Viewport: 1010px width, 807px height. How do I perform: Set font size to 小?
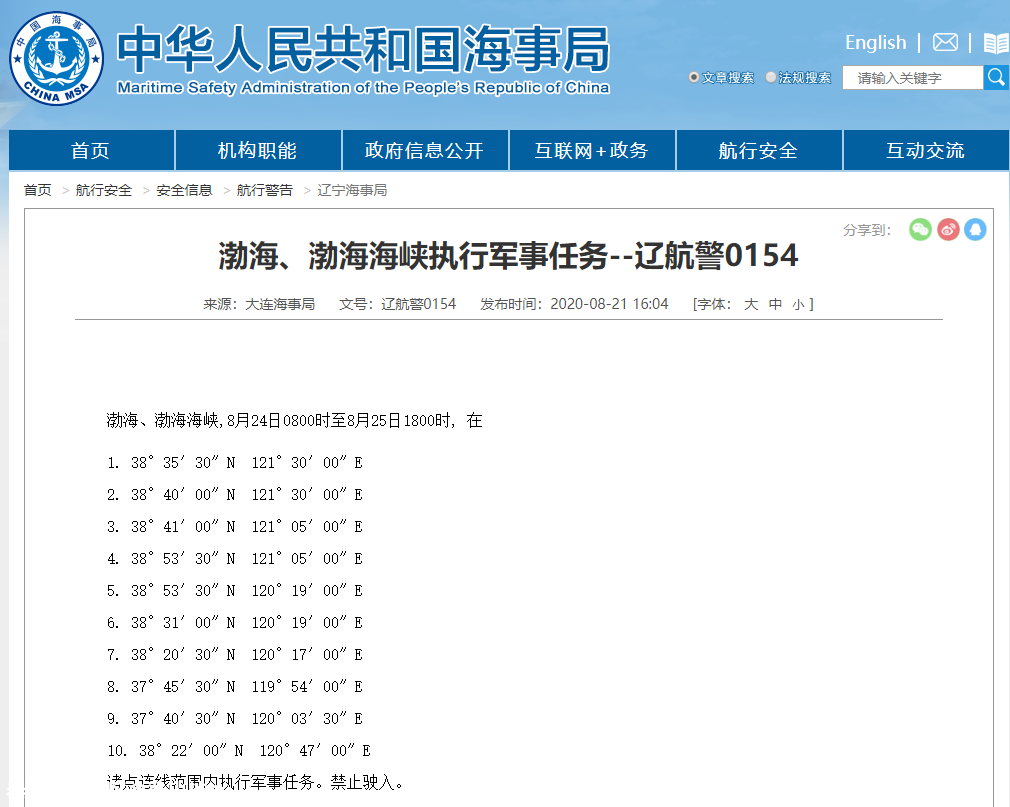(798, 304)
